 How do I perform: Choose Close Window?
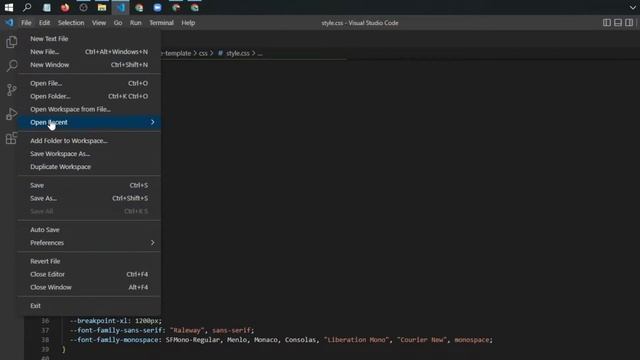tap(89, 287)
